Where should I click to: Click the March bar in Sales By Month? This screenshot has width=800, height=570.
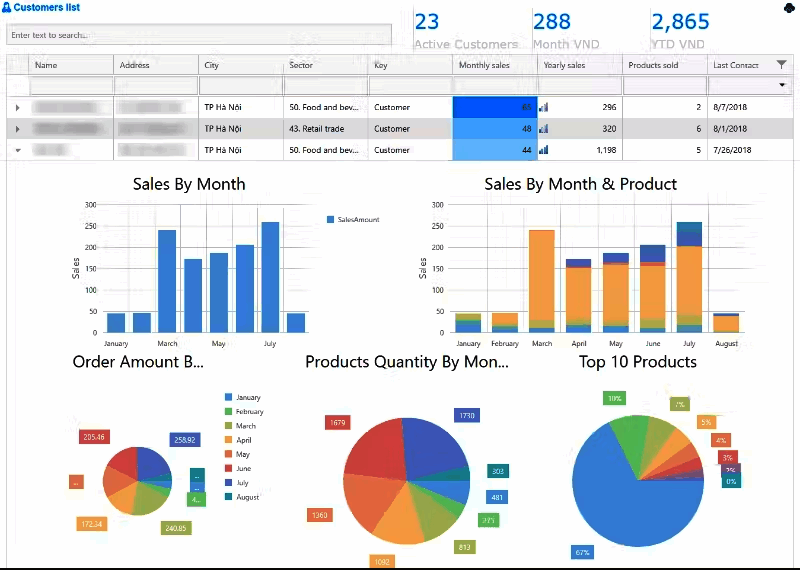coord(167,281)
